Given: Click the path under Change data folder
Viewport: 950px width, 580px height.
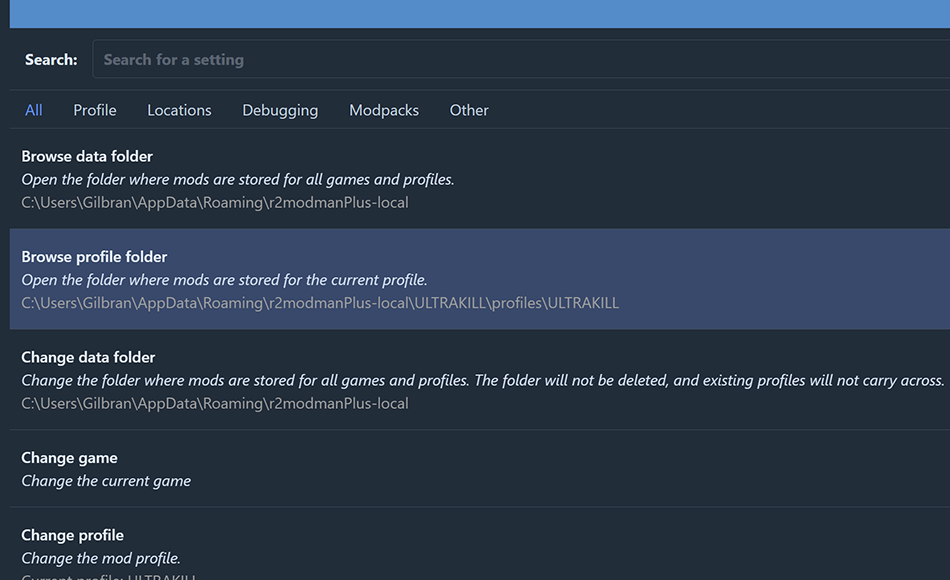Looking at the screenshot, I should pos(214,404).
